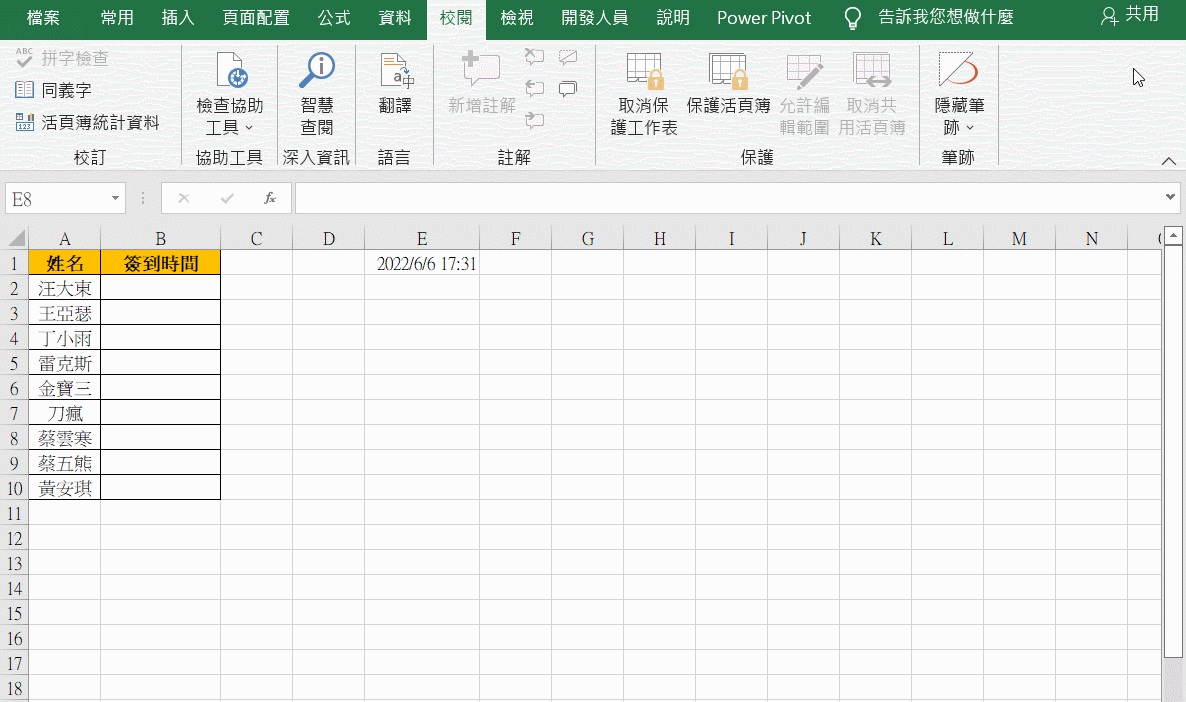The width and height of the screenshot is (1186, 702).
Task: Switch to the 檢視 view tab
Action: pos(517,18)
